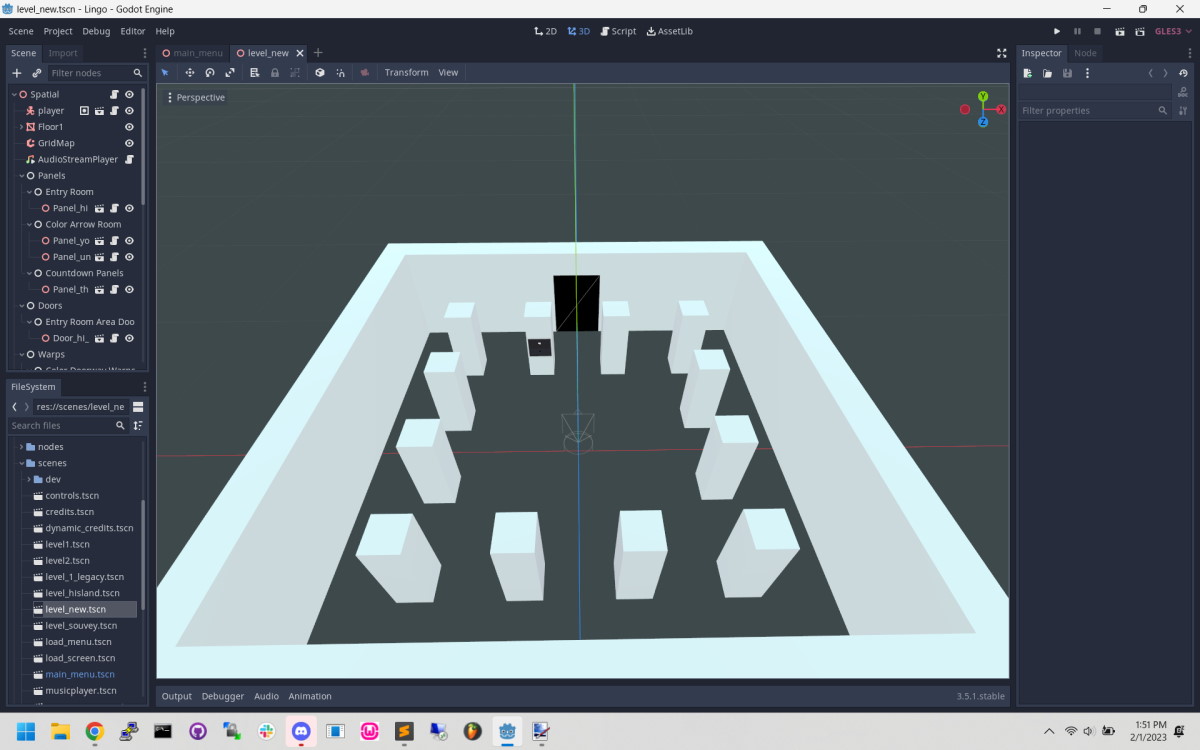Open the object history icon in Inspector
The image size is (1200, 750).
1184,73
